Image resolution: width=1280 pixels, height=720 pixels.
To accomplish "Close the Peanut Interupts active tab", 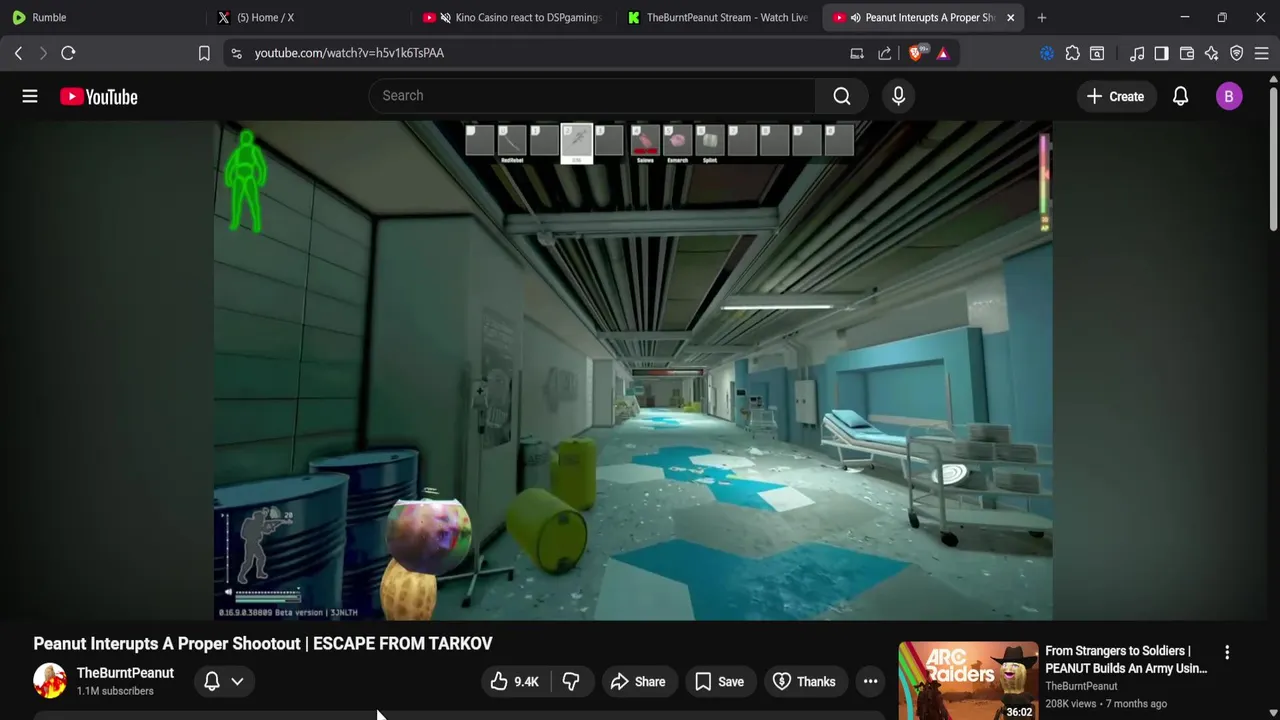I will click(x=1010, y=17).
